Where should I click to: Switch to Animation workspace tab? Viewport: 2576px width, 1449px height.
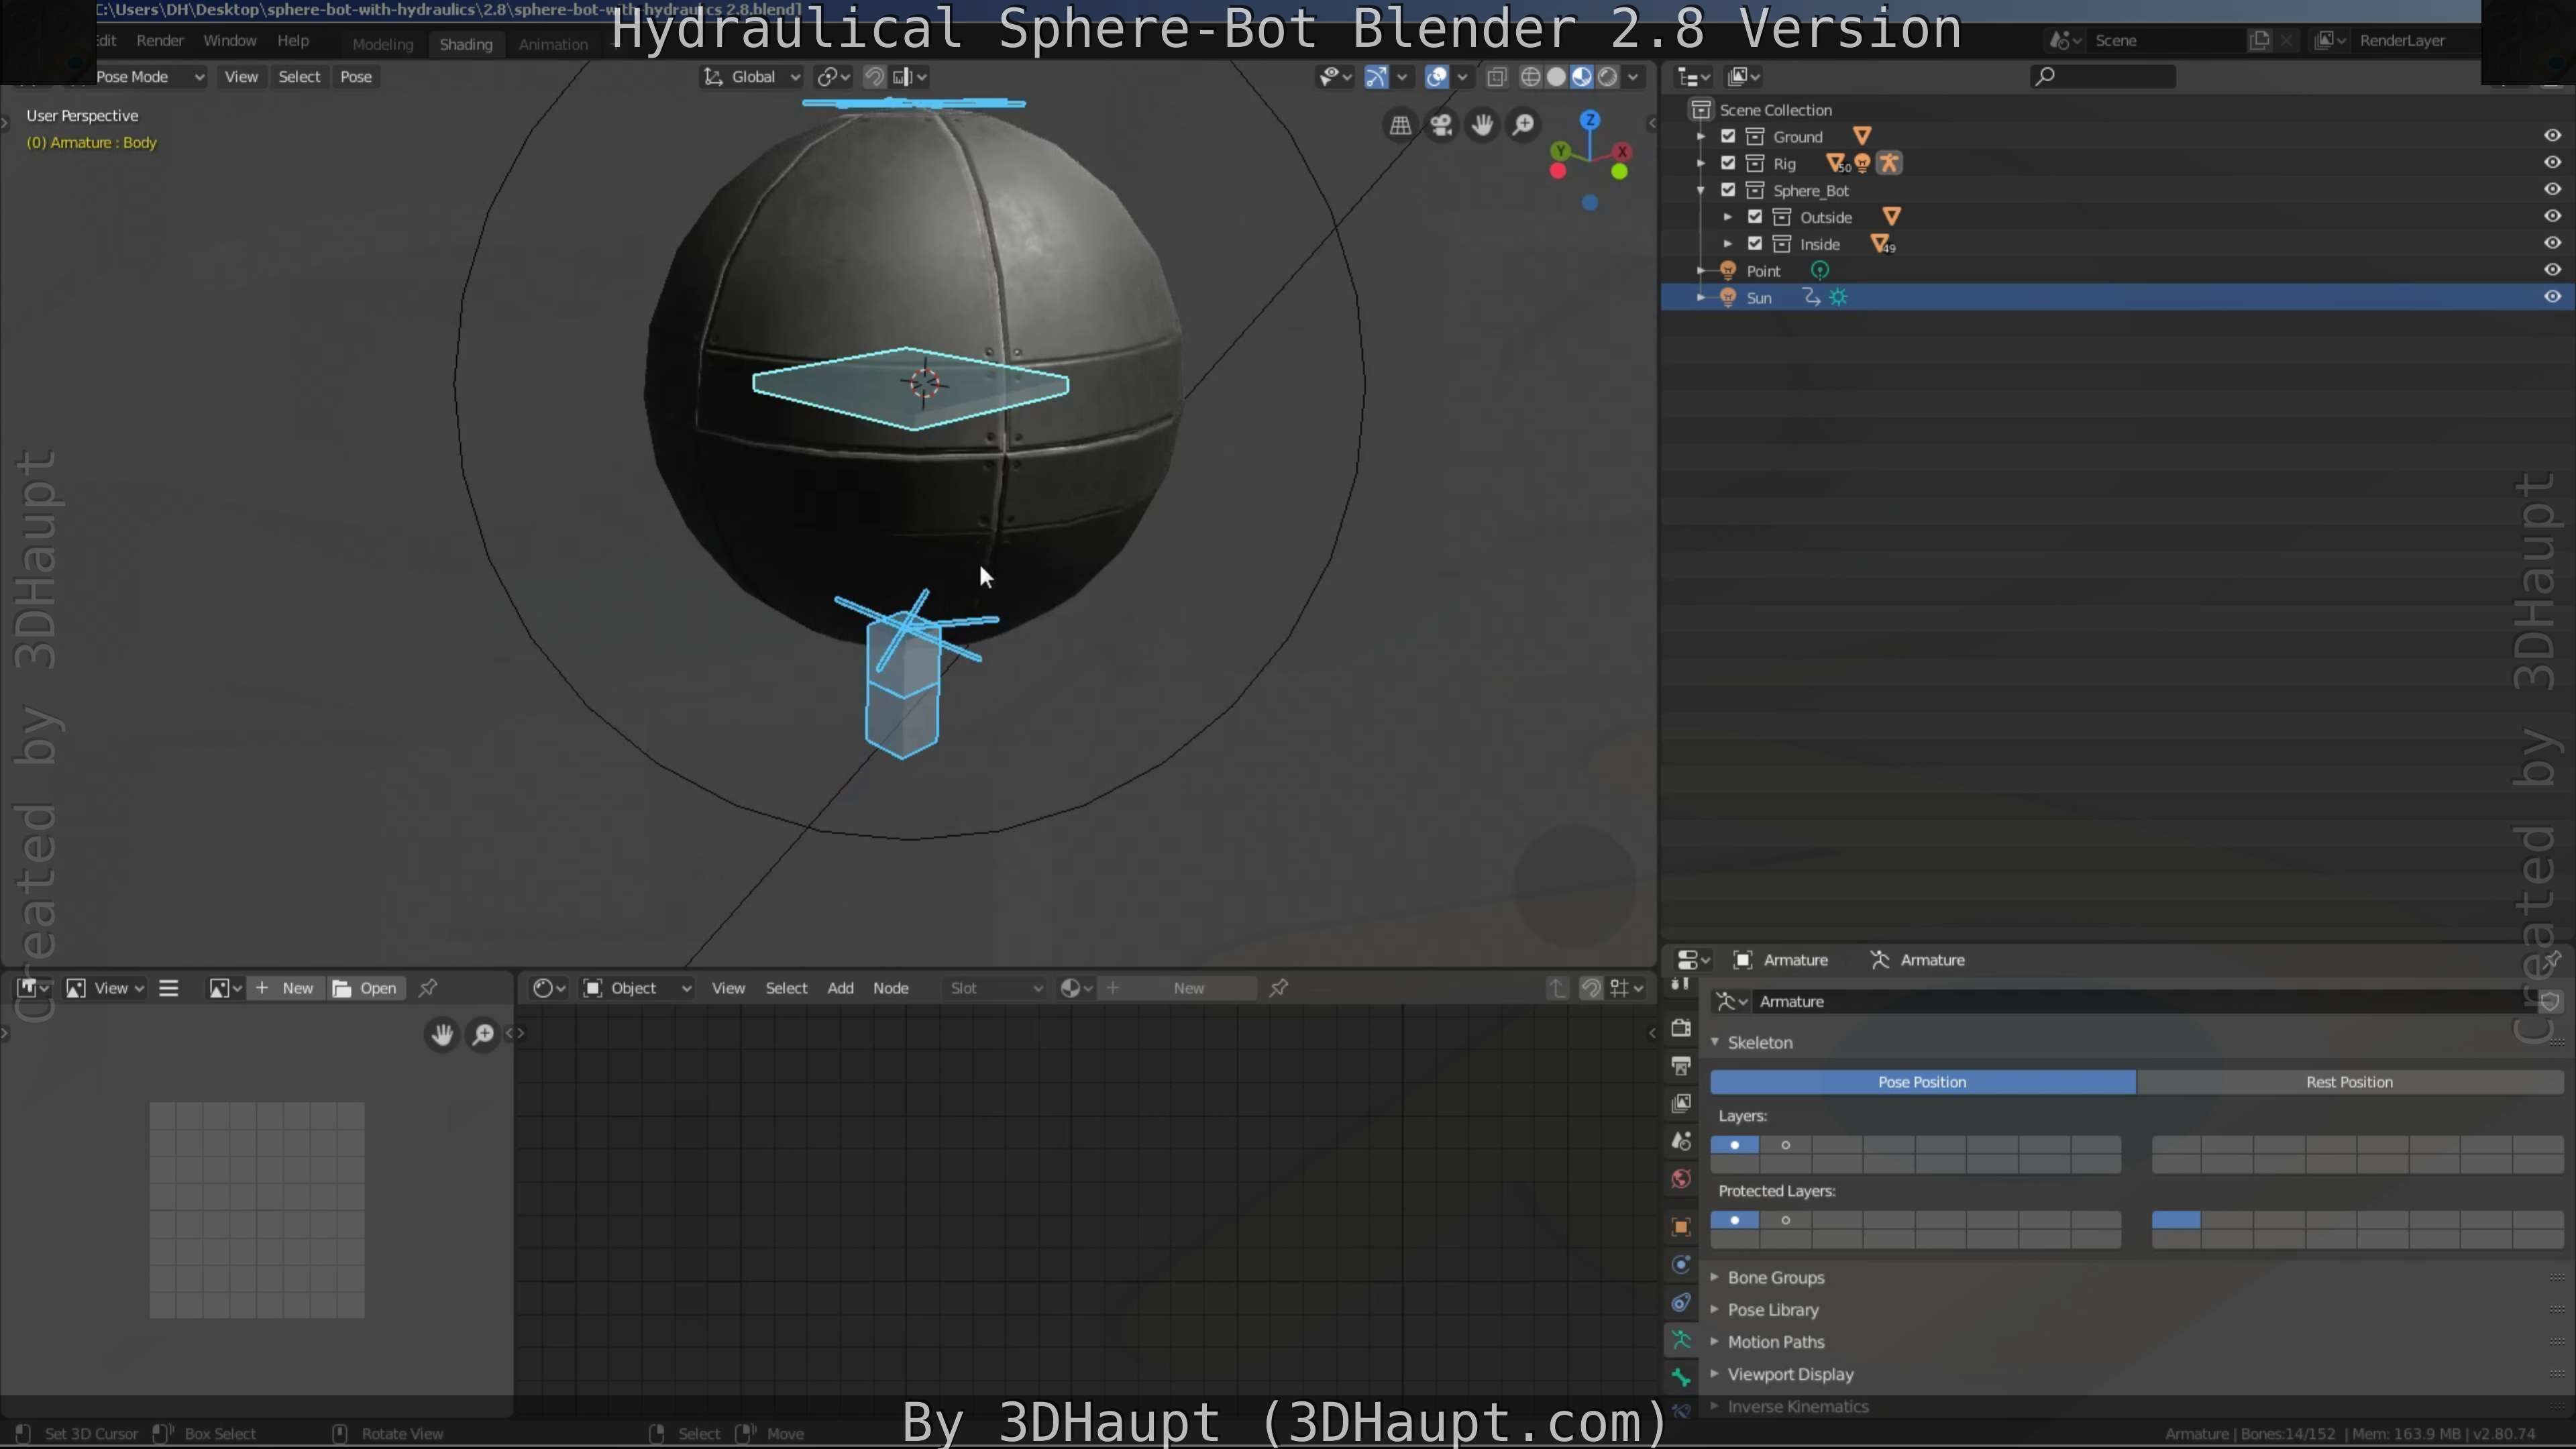pyautogui.click(x=553, y=44)
